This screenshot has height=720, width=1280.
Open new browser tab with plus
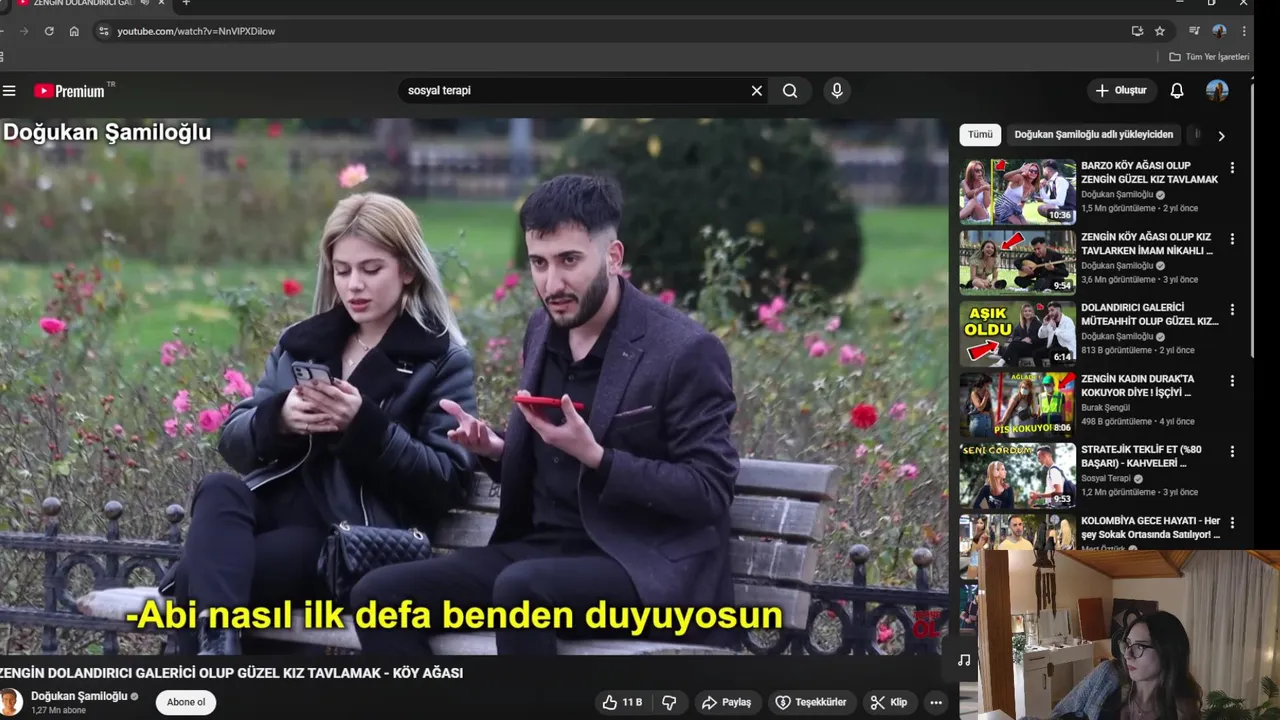tap(186, 3)
